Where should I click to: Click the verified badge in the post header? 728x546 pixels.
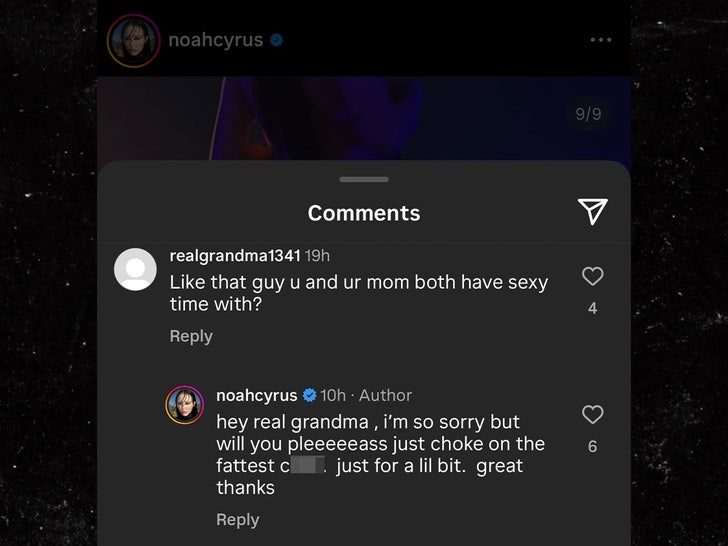click(x=277, y=40)
